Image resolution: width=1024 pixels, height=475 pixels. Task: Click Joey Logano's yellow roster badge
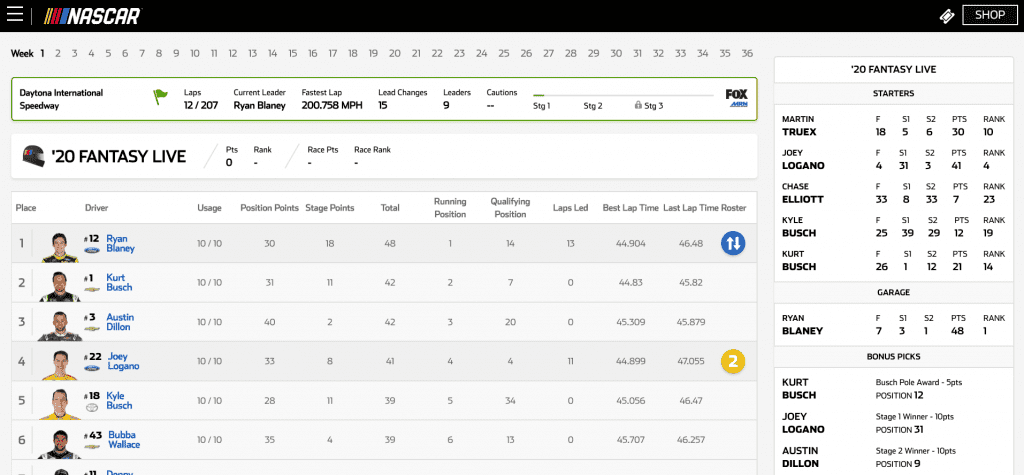(x=733, y=361)
